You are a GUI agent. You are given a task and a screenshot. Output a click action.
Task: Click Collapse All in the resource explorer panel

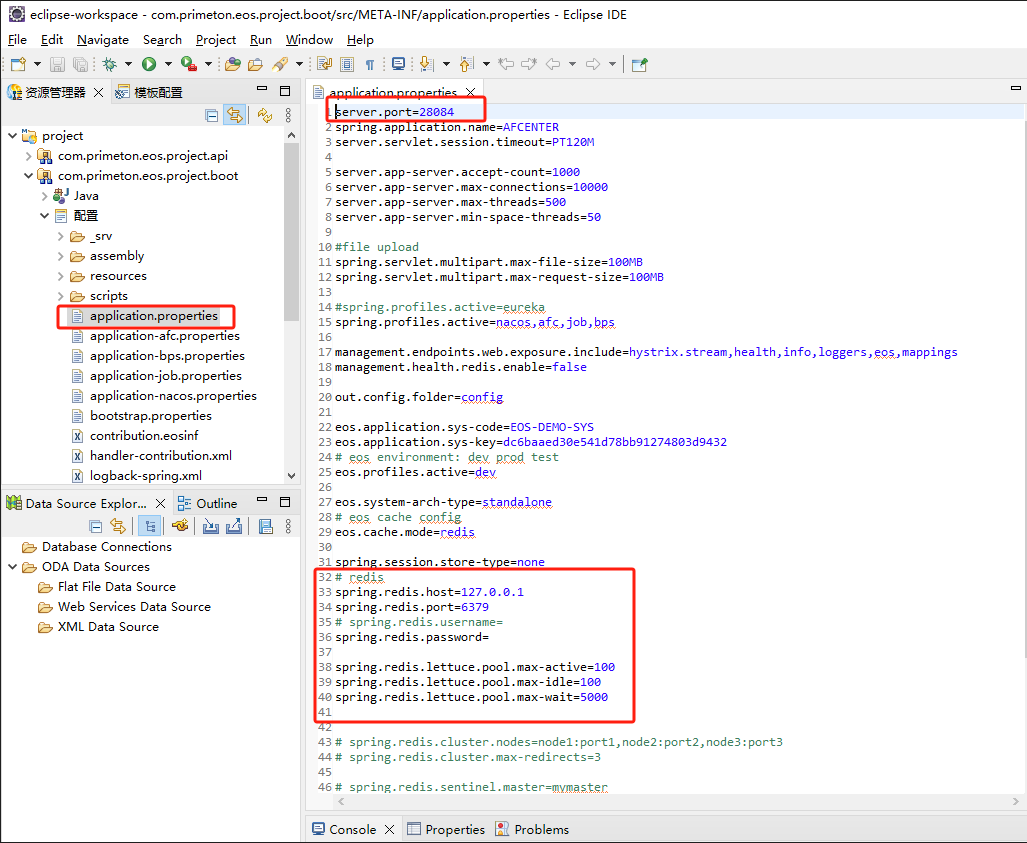212,115
